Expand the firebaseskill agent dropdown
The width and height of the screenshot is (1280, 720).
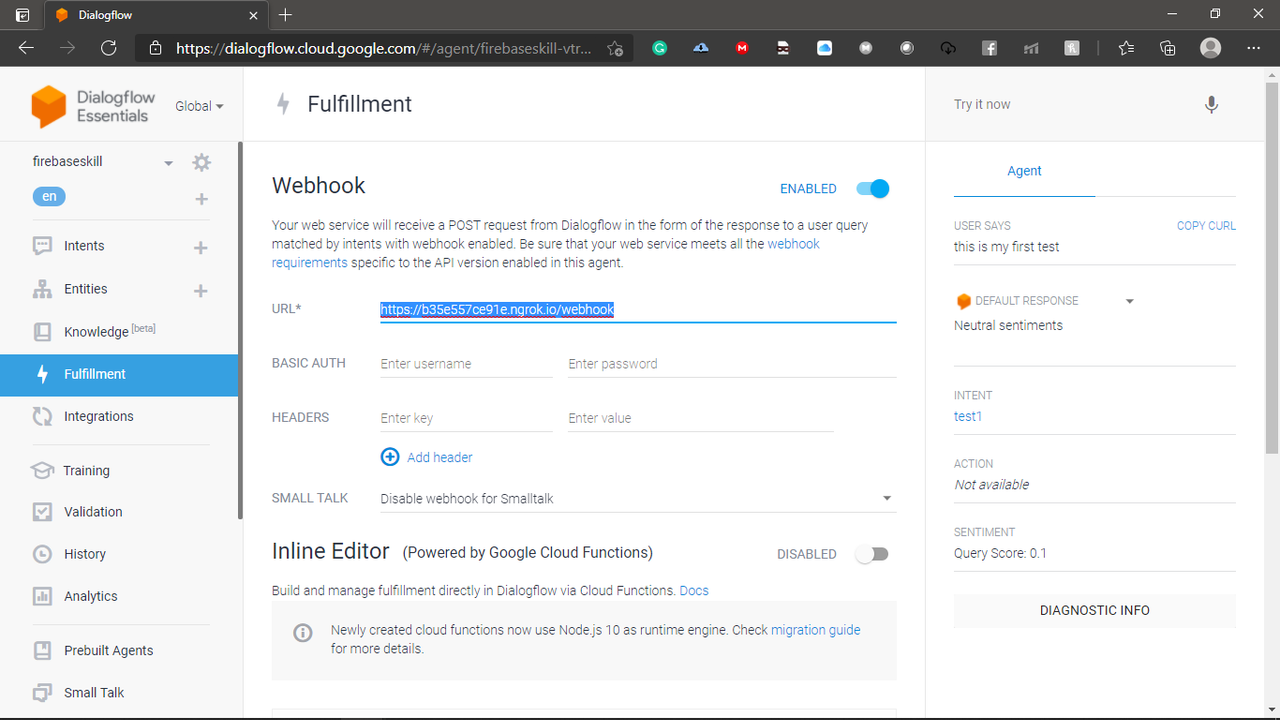point(169,163)
